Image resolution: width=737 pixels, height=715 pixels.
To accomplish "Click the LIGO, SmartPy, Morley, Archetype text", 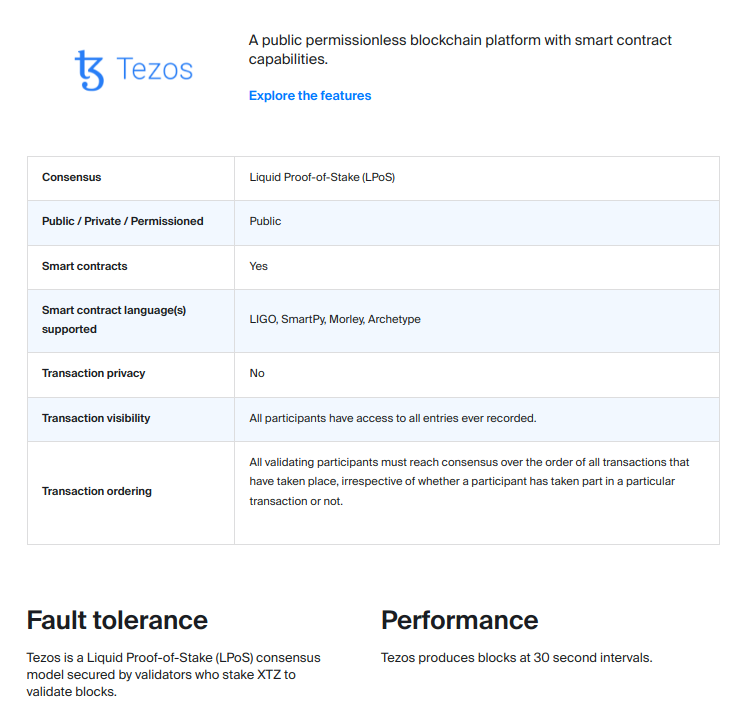I will coord(335,320).
